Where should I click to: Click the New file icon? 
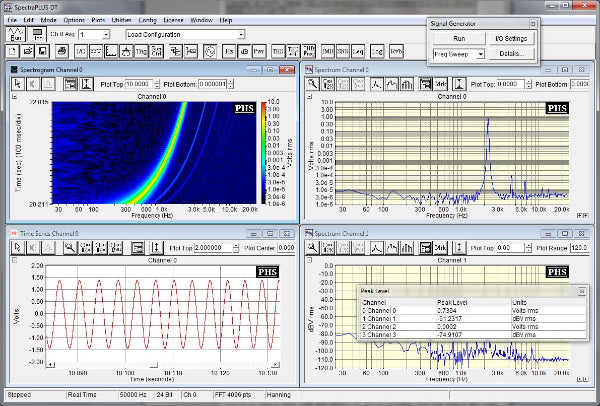pos(12,51)
